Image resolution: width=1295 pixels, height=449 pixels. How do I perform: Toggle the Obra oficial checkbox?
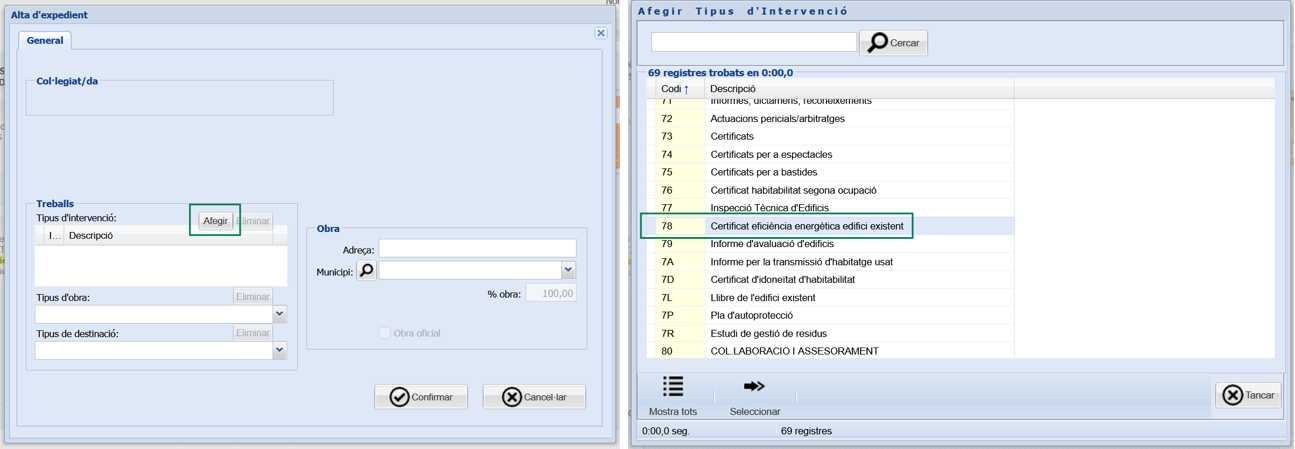[x=385, y=333]
